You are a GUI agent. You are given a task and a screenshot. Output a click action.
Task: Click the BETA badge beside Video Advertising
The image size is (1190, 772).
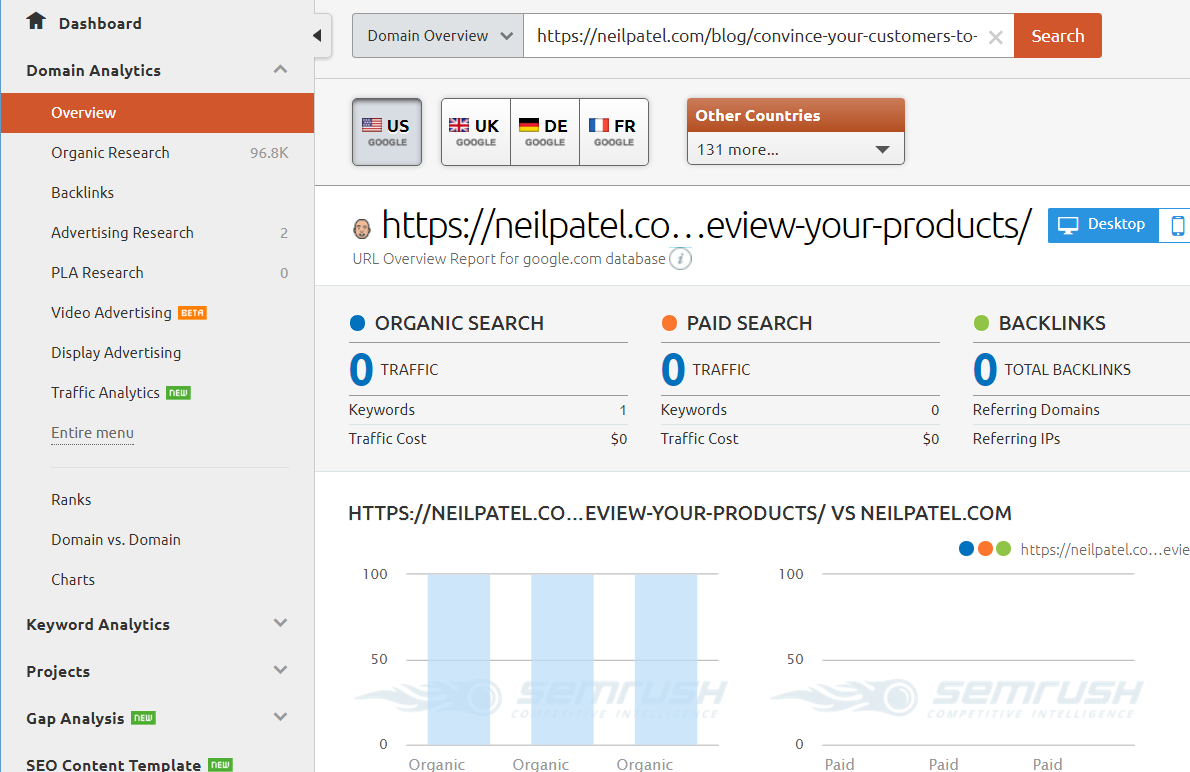point(193,313)
